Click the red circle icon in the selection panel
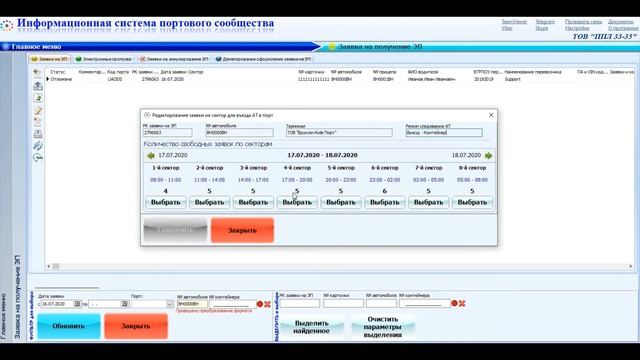Screen dimensions: 640x360 click(x=454, y=303)
